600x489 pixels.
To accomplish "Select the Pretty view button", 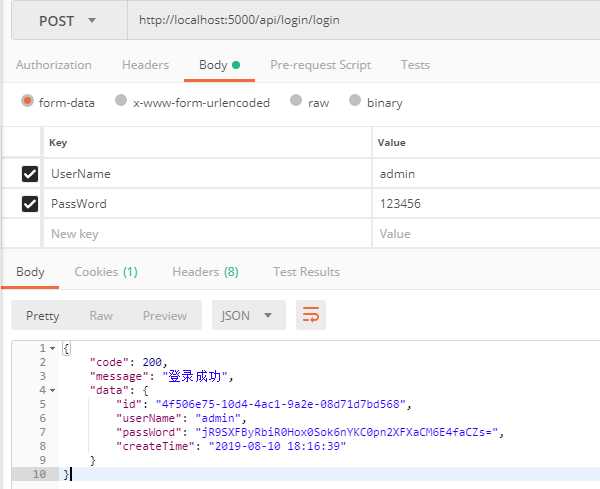I will pos(42,316).
